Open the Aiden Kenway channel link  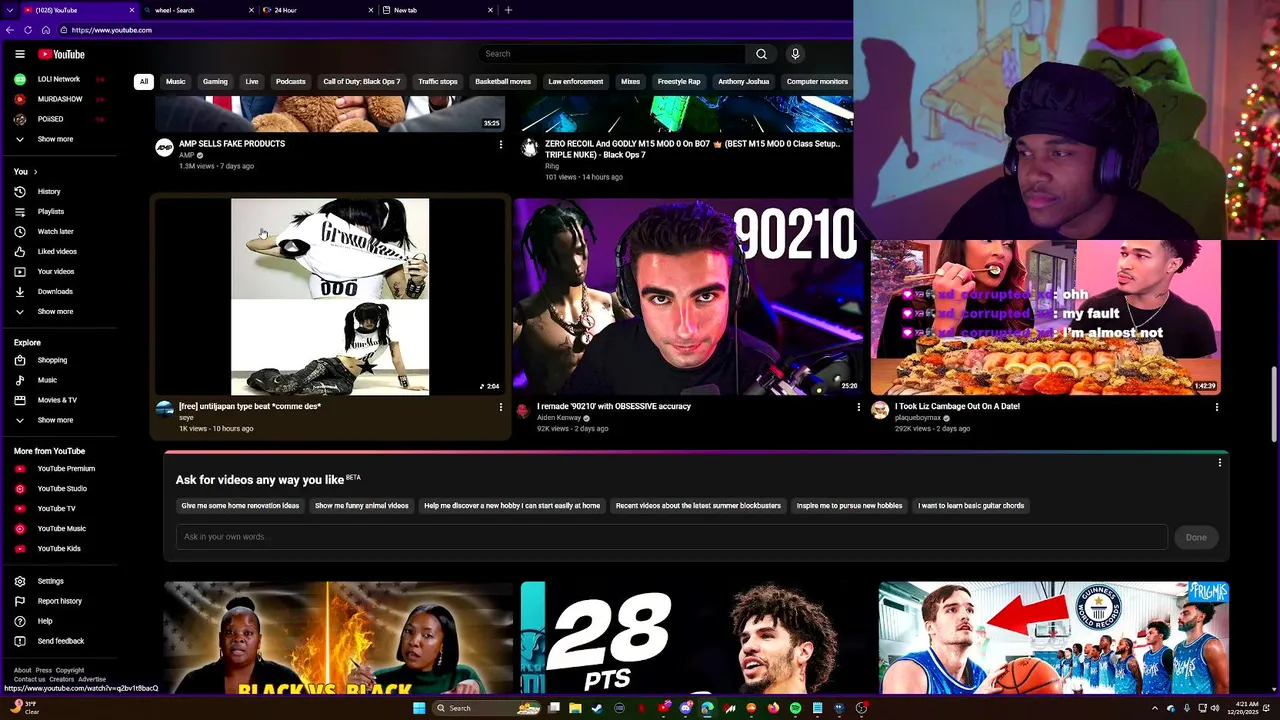(559, 418)
